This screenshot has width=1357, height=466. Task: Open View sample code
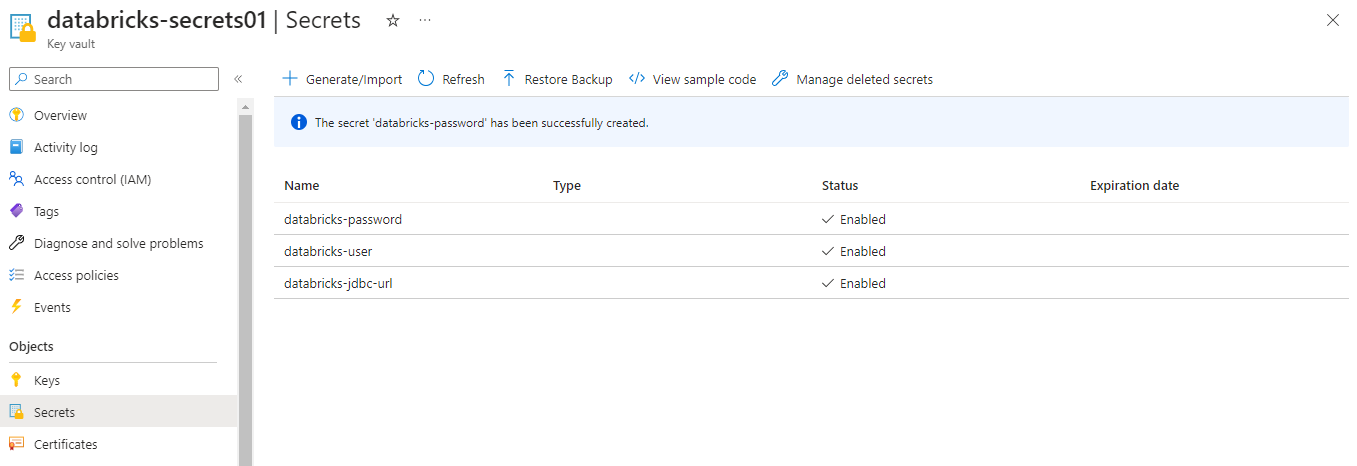[692, 79]
